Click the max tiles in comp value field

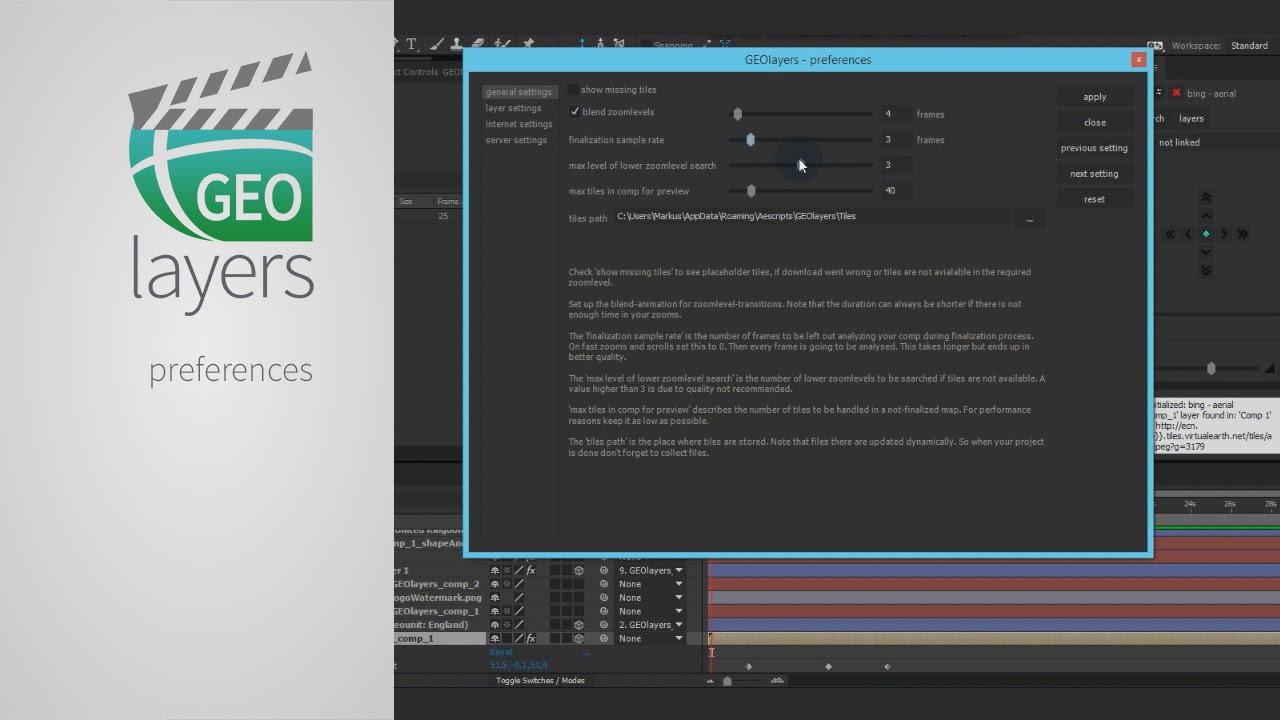896,191
